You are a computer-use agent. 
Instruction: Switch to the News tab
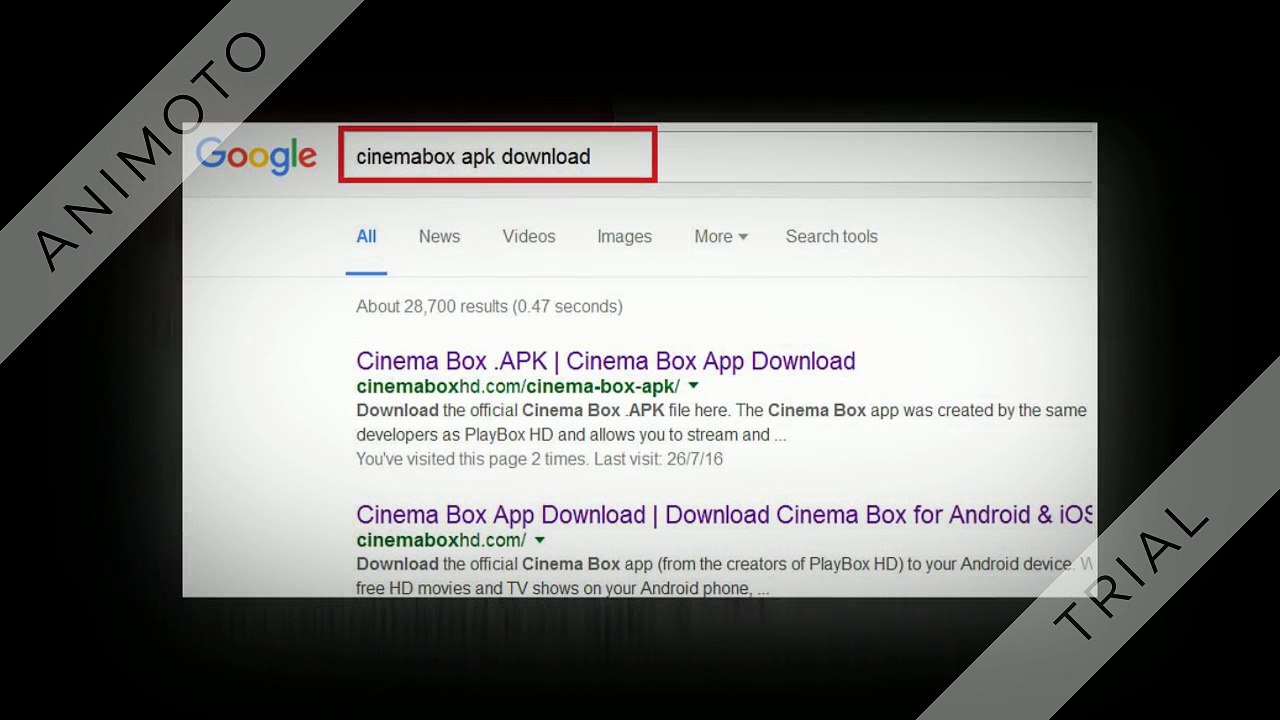click(439, 237)
